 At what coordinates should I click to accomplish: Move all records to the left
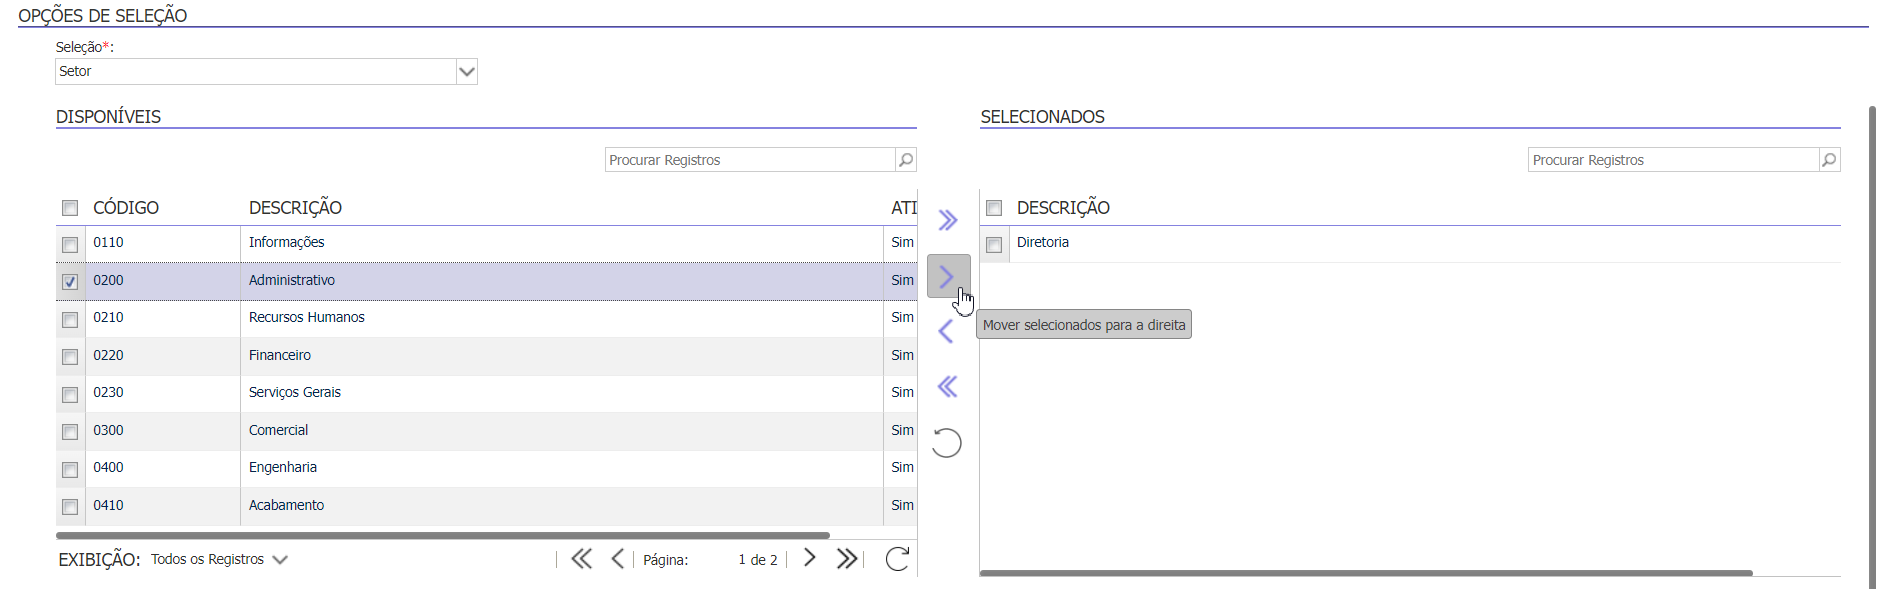click(948, 387)
